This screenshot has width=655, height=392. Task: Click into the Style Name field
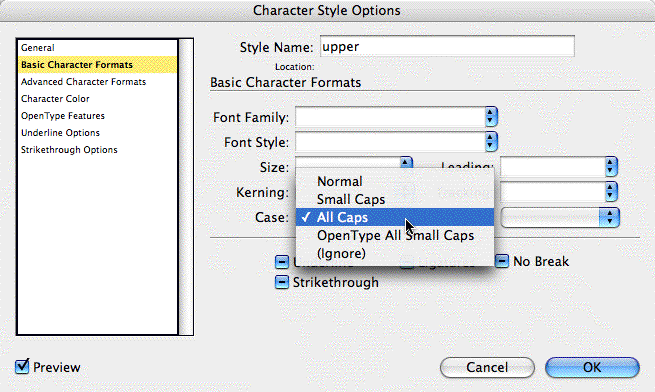(447, 46)
